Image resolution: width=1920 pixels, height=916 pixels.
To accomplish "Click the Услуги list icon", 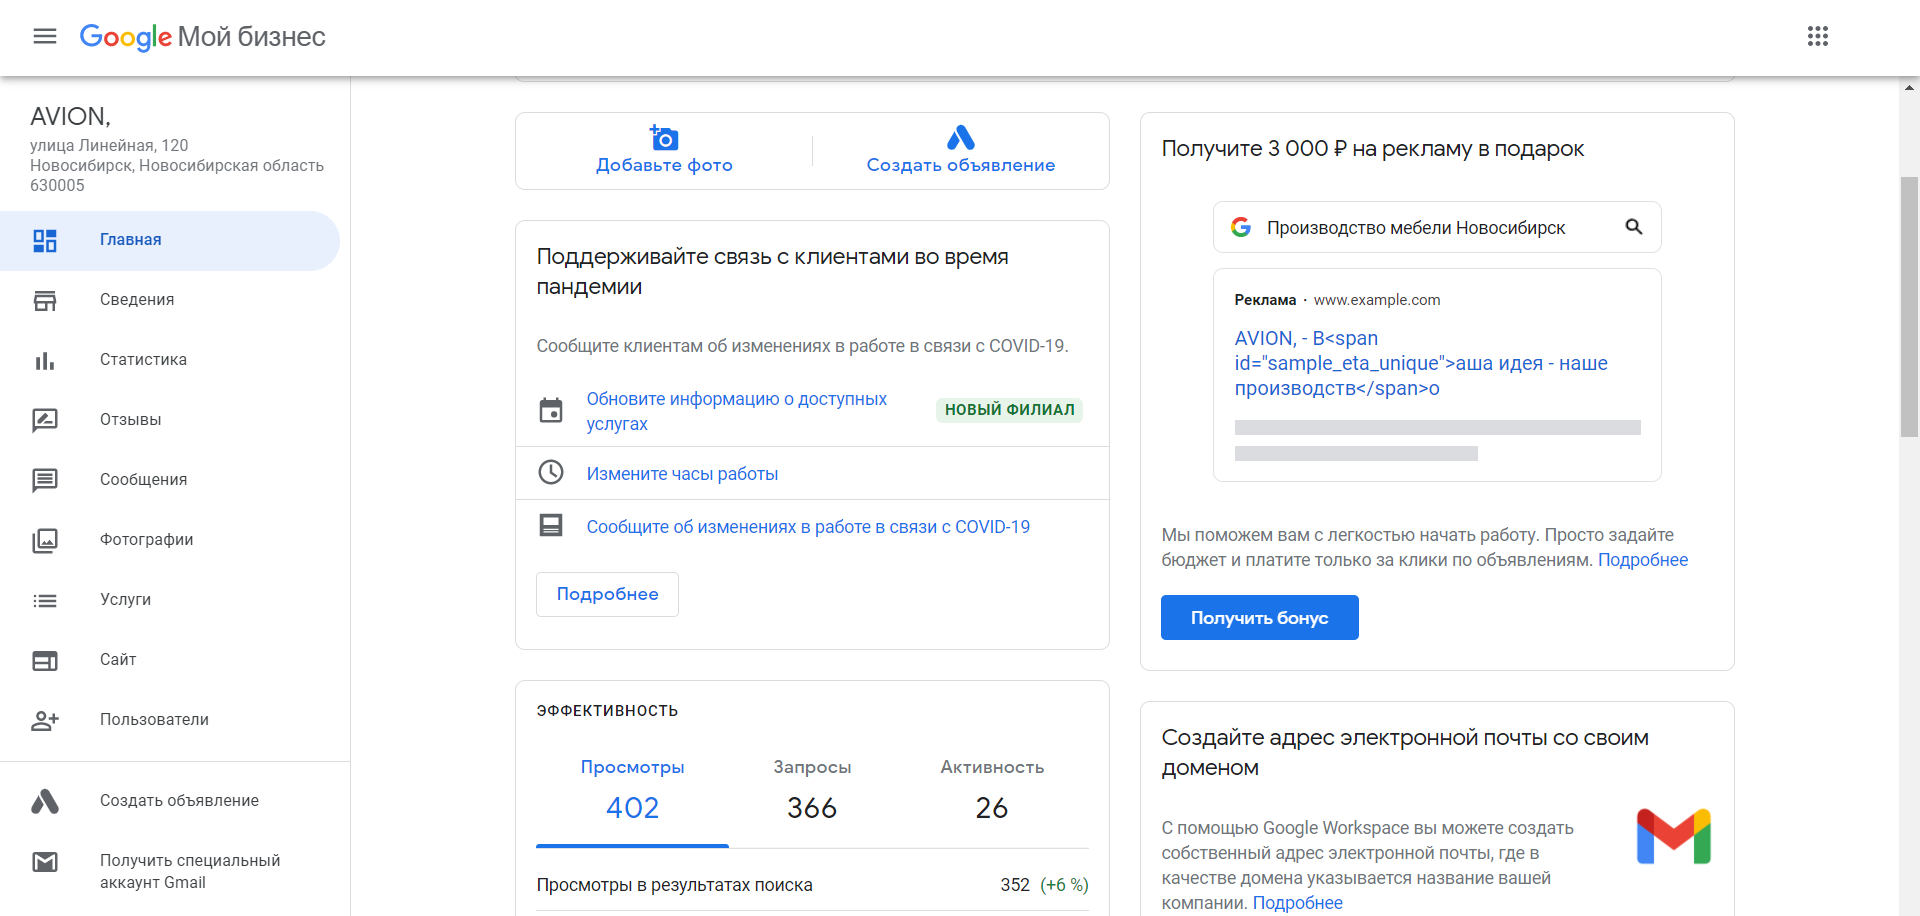I will point(45,600).
